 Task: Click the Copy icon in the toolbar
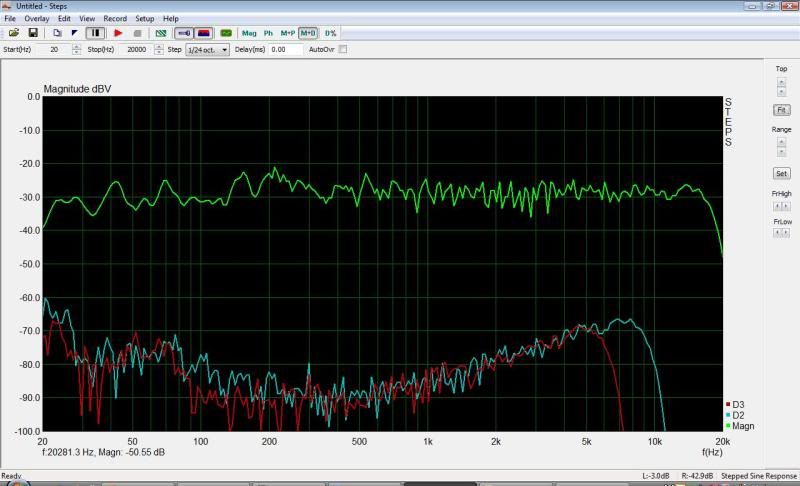point(57,33)
